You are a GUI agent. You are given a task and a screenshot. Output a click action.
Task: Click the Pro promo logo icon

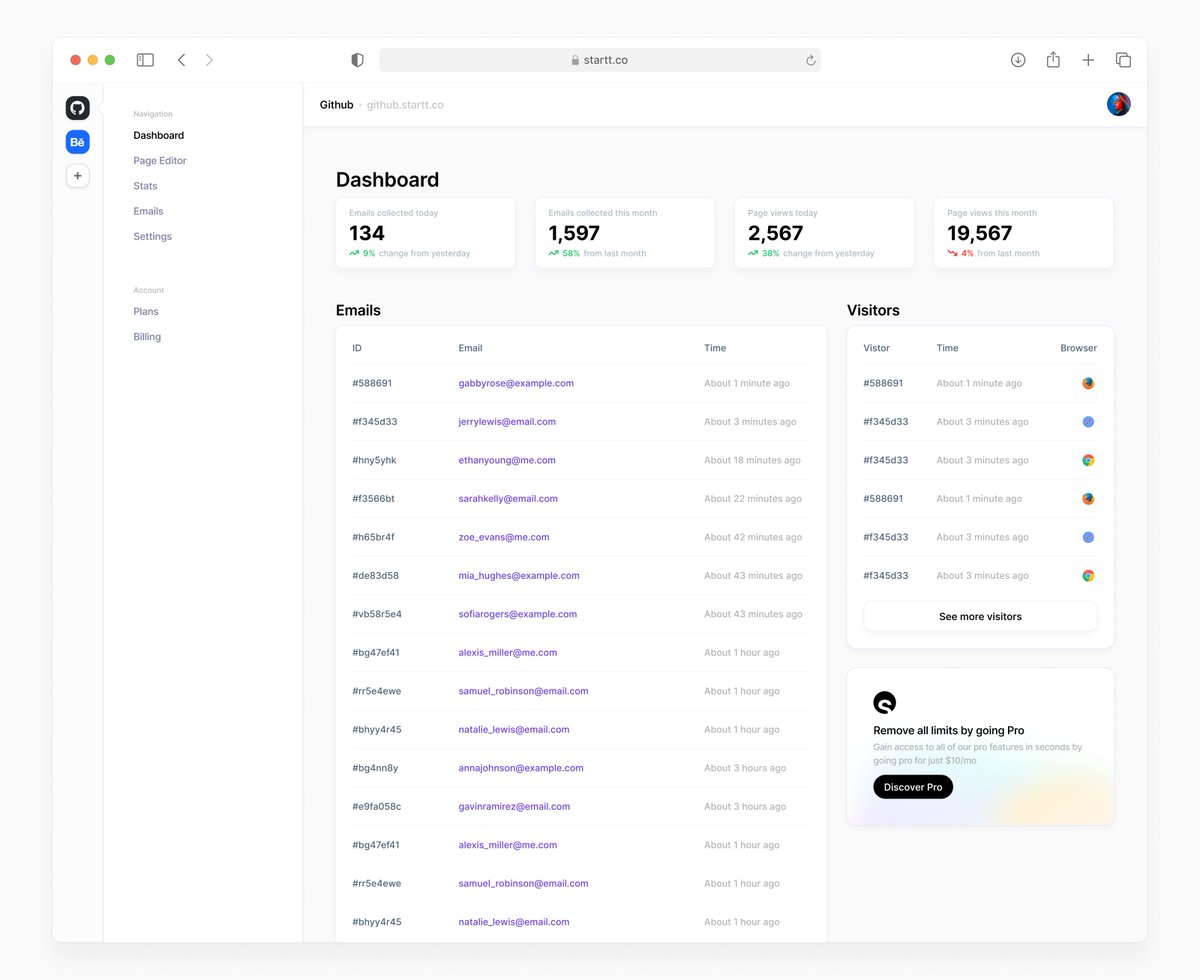coord(885,702)
